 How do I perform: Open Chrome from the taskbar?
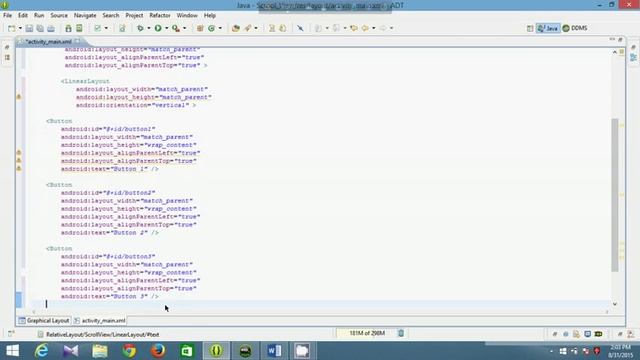(129, 351)
